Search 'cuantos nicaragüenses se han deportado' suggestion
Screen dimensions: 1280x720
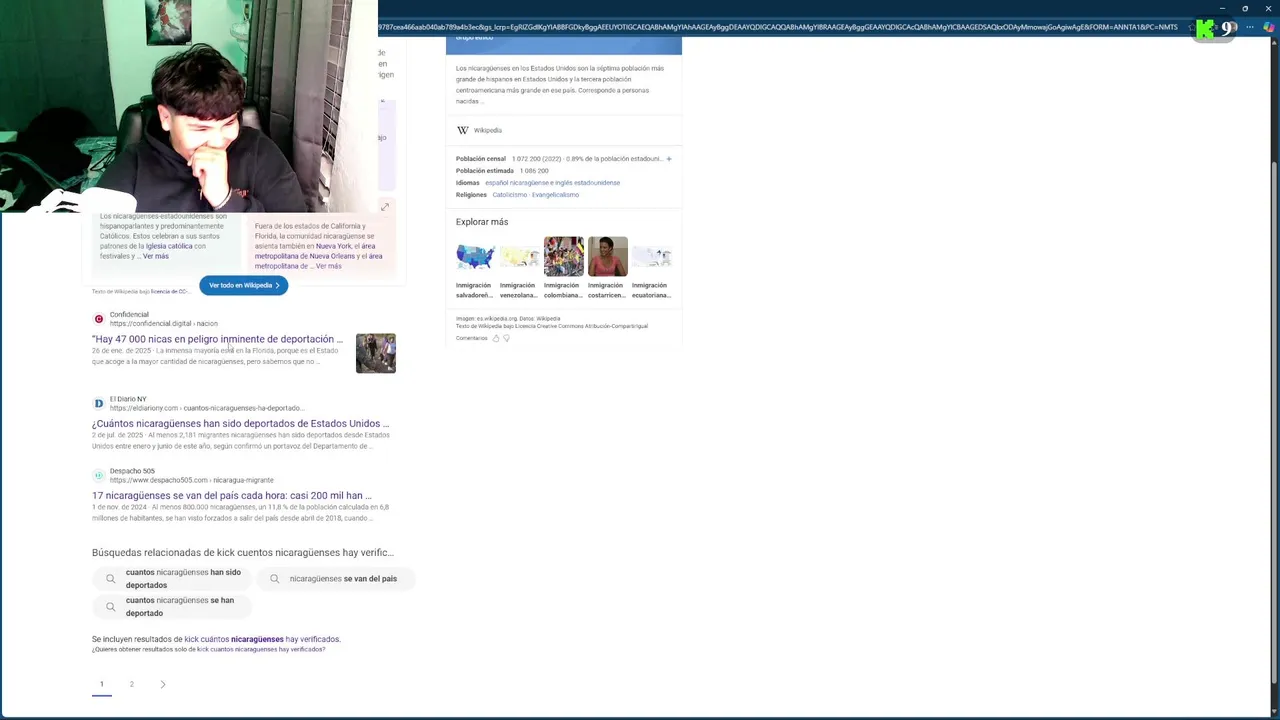[172, 607]
